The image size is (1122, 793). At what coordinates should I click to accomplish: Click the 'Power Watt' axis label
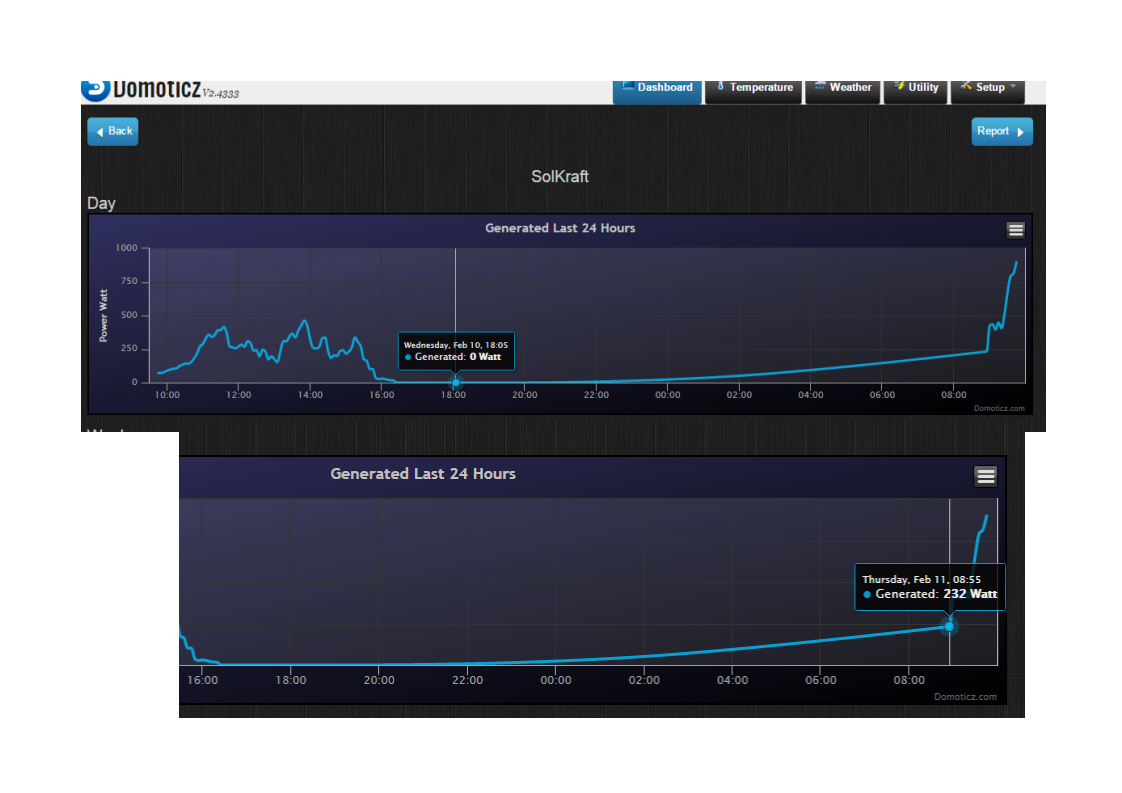coord(103,316)
